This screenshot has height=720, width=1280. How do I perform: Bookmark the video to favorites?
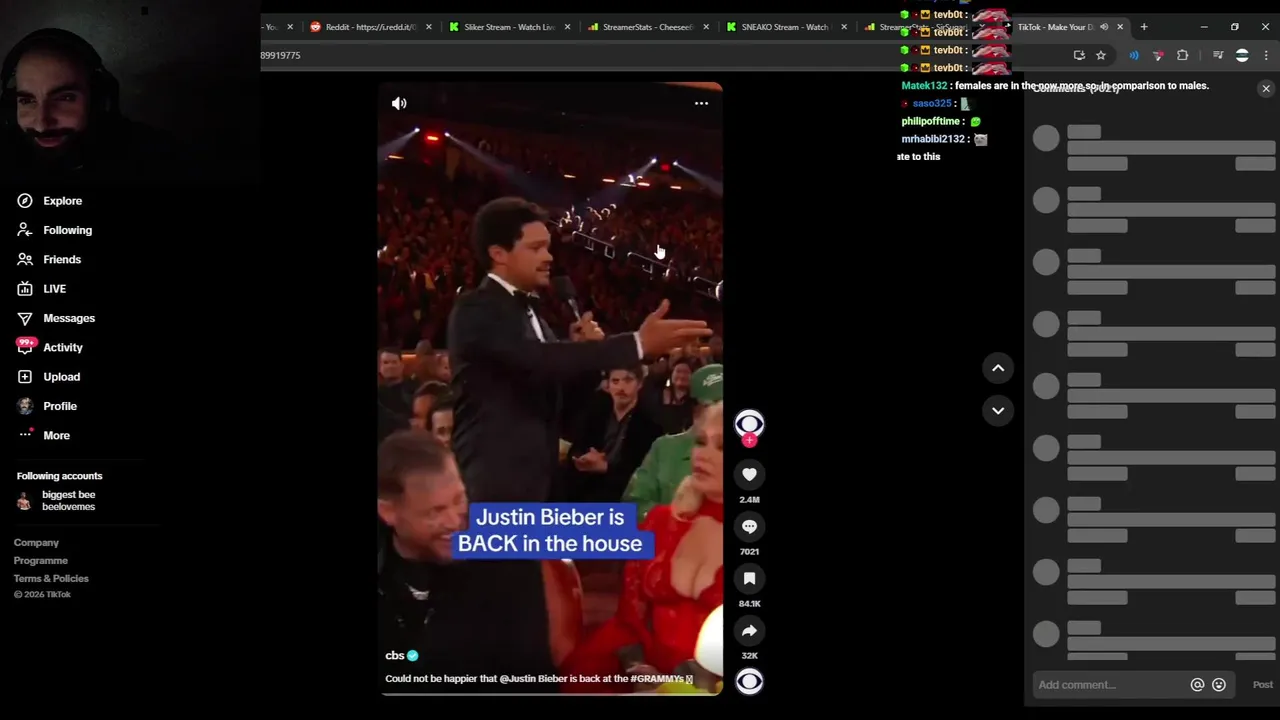(749, 578)
